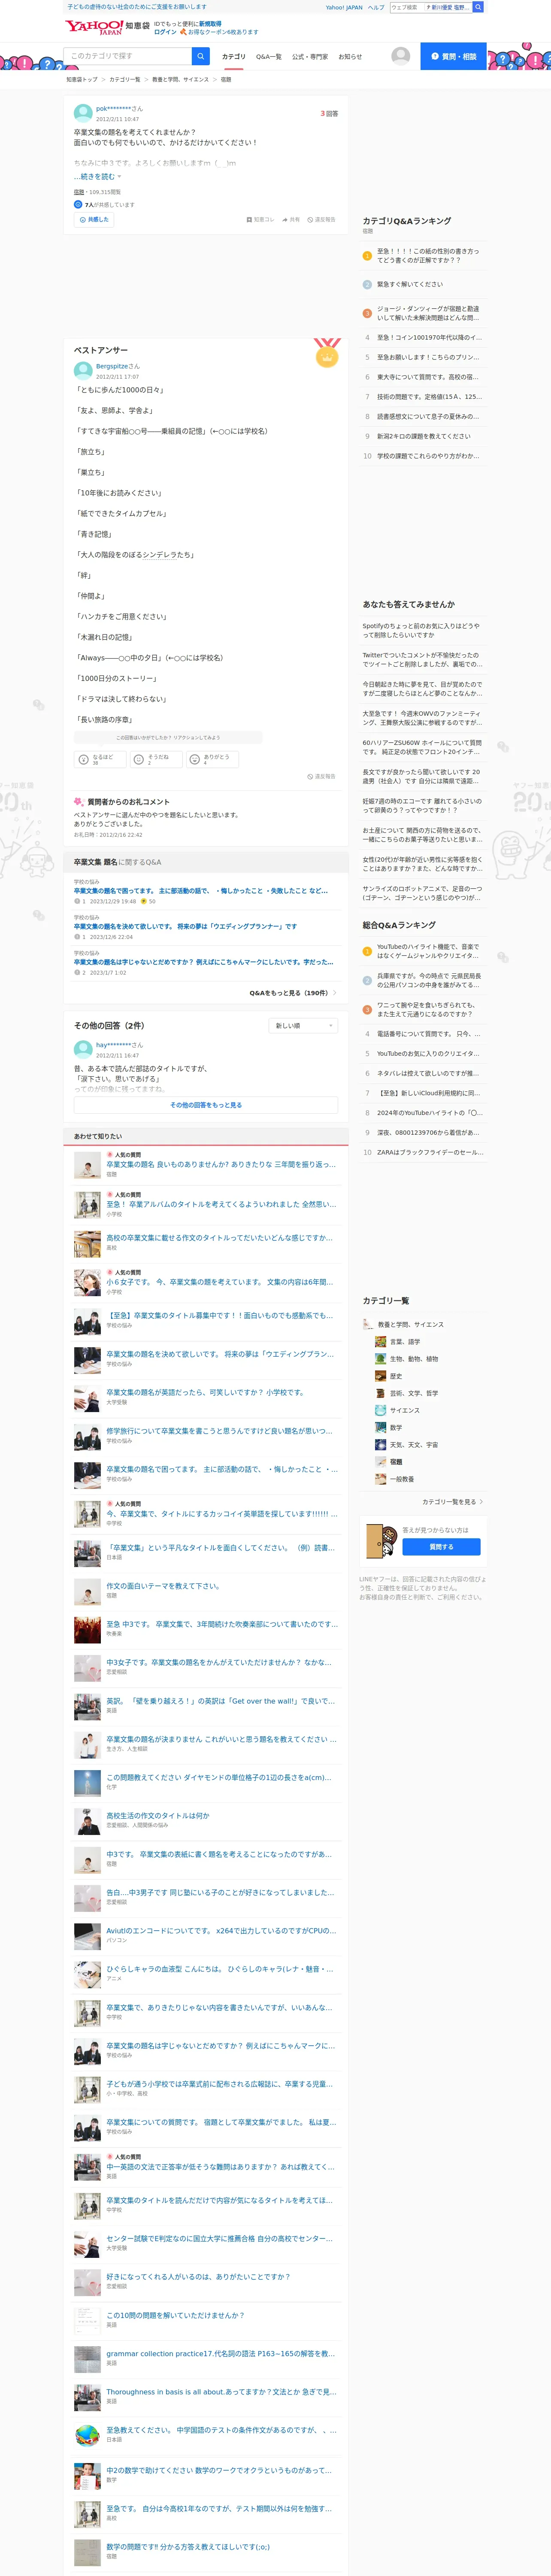Screen dimensions: 551x2576
Task: Select the カテゴリ tab in header
Action: tap(233, 57)
